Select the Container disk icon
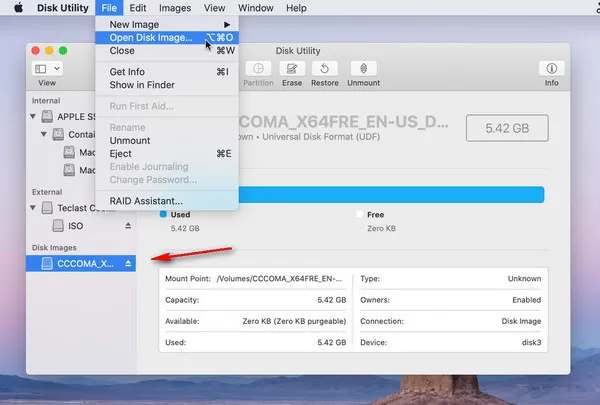Image resolution: width=600 pixels, height=405 pixels. click(x=58, y=134)
